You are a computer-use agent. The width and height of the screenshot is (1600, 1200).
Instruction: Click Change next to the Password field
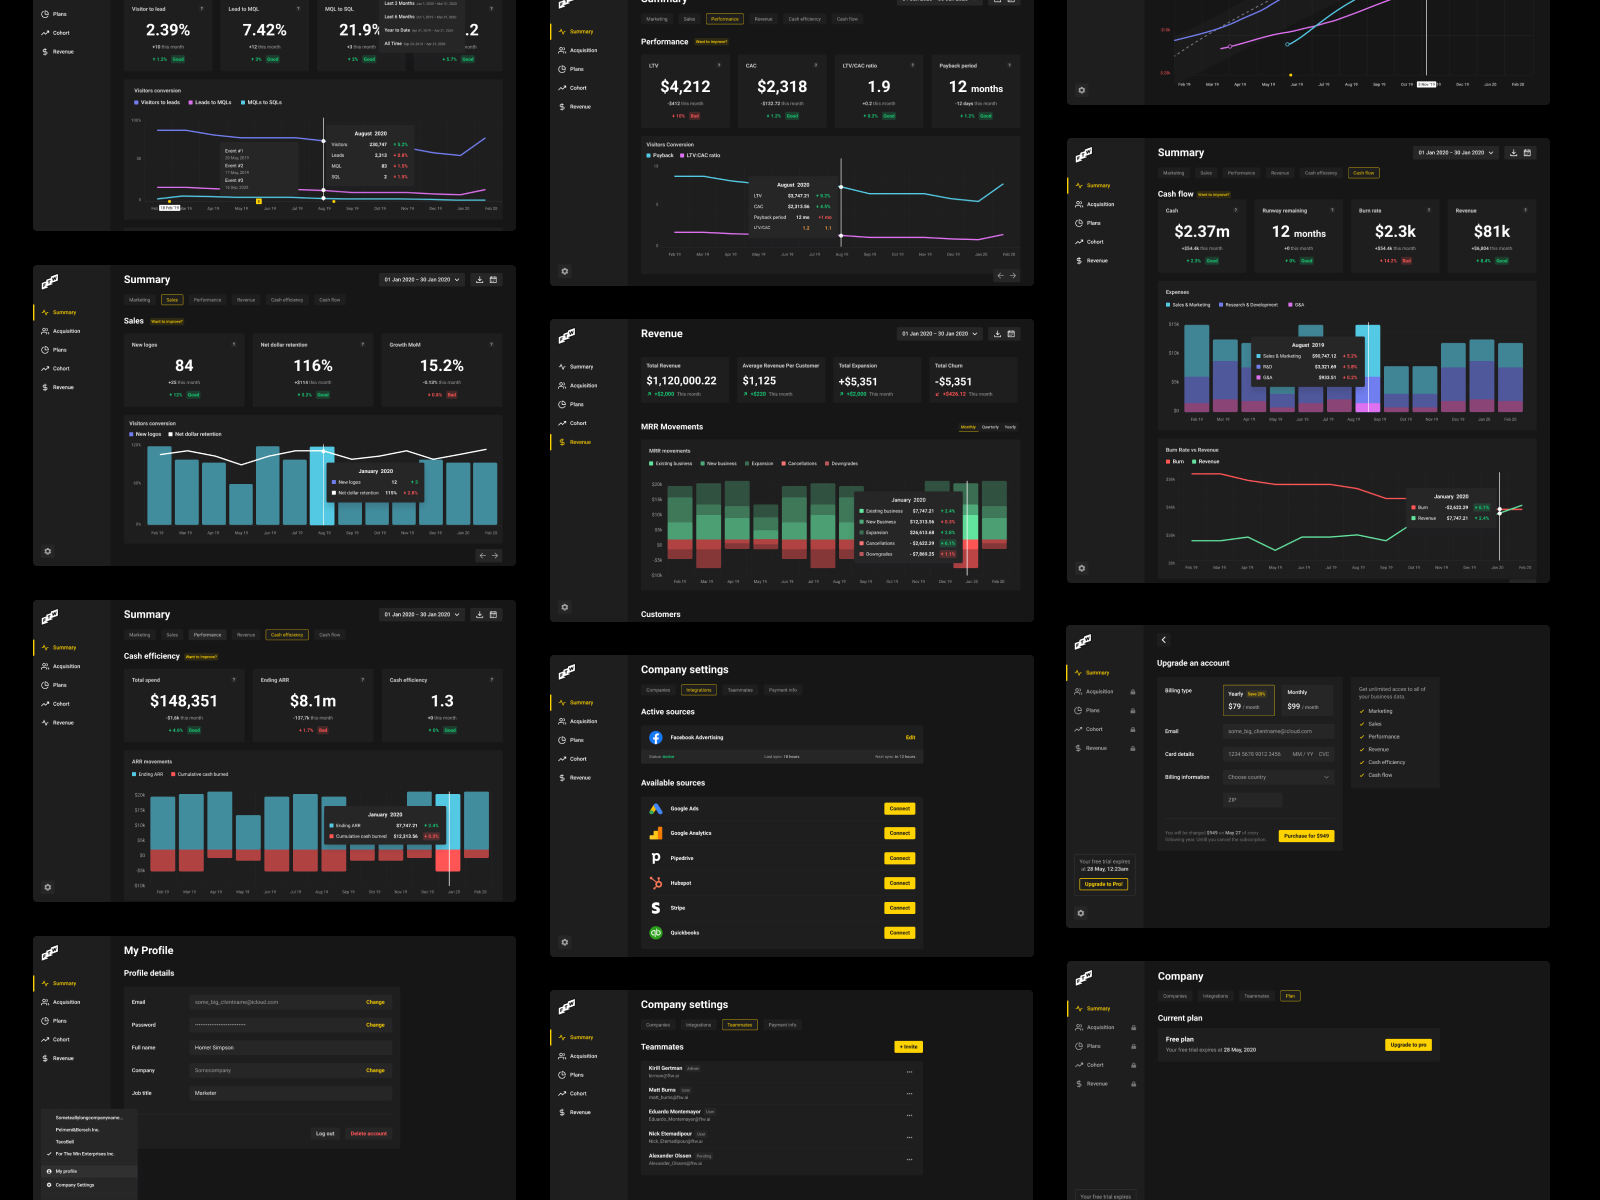[375, 1025]
